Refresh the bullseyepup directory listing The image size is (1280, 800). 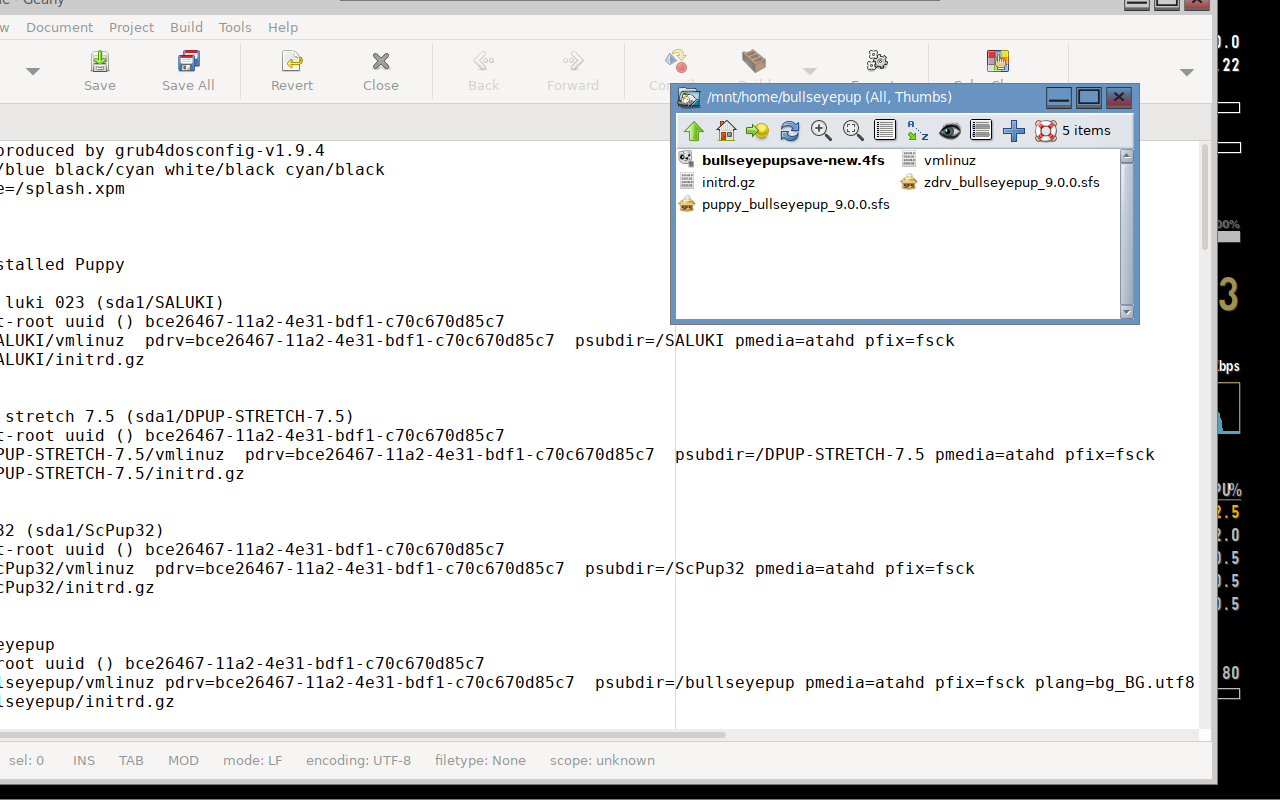[790, 131]
